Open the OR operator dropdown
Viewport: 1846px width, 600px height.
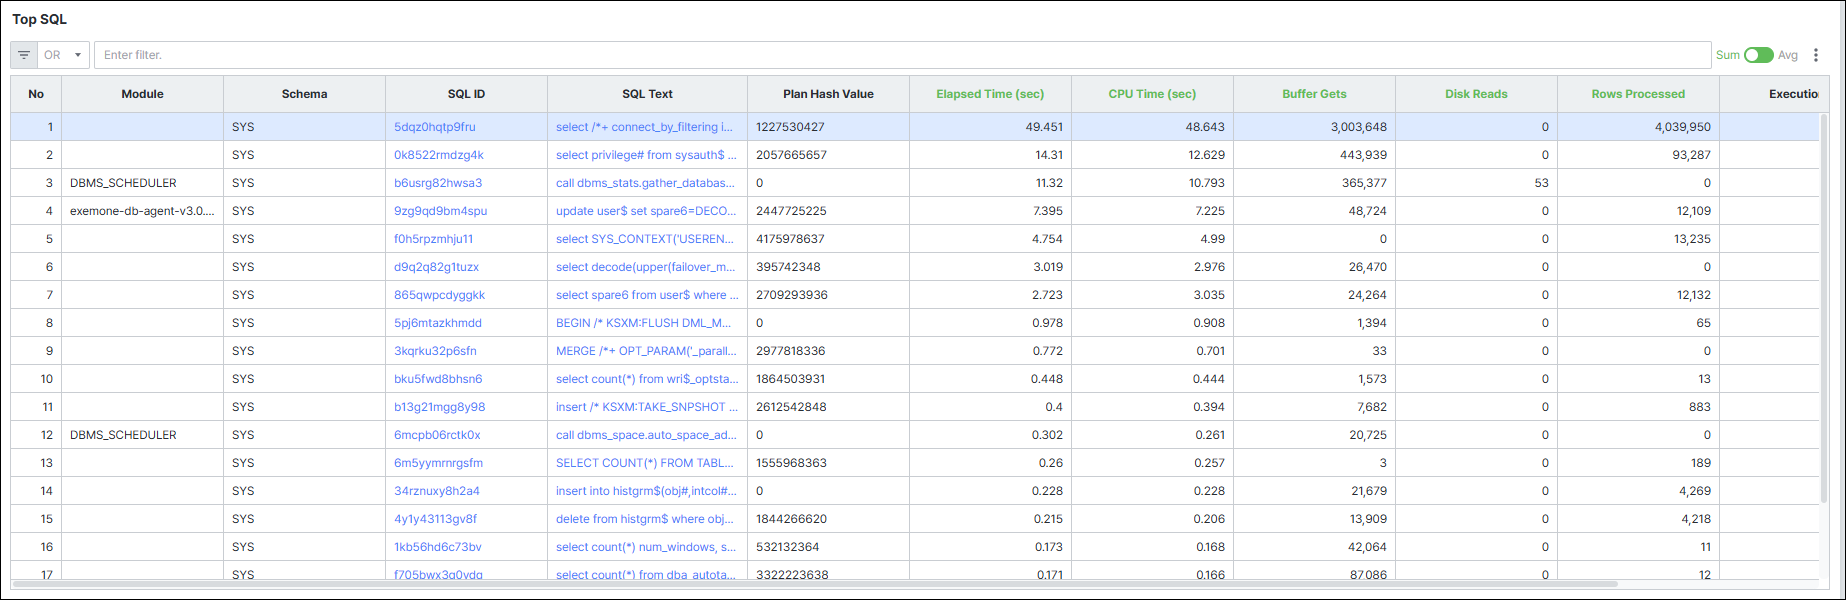point(63,55)
